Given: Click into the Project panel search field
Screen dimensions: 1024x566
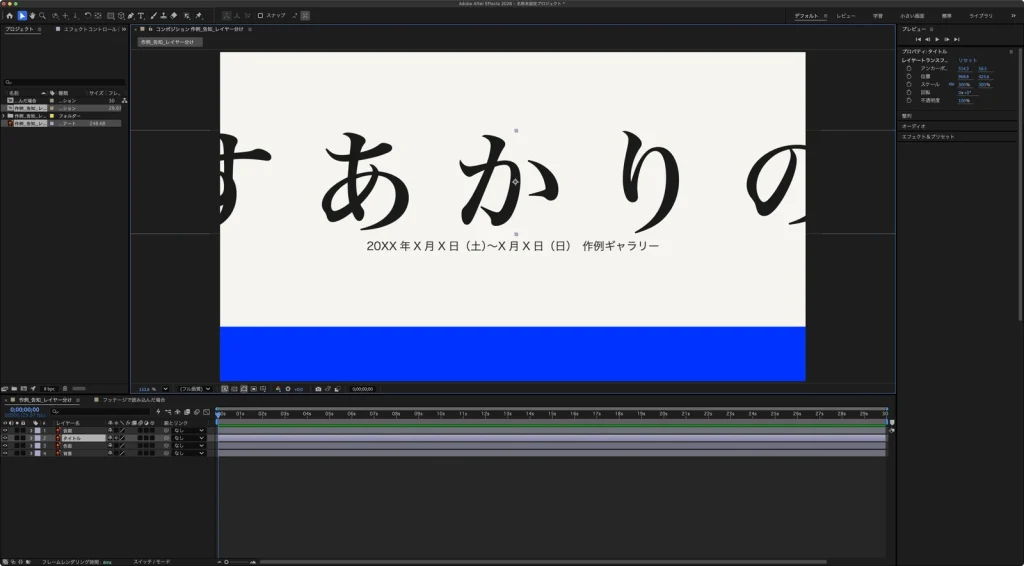Looking at the screenshot, I should point(64,82).
